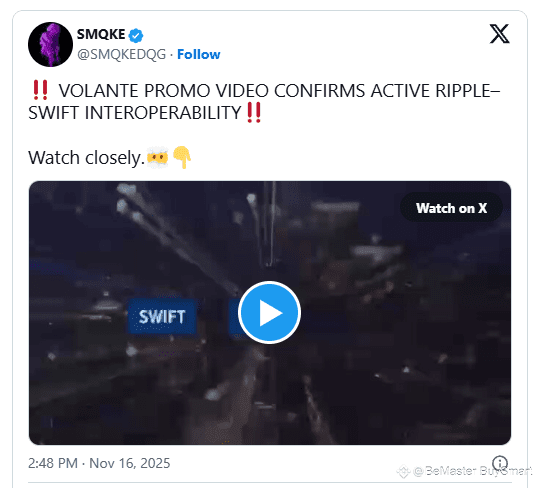This screenshot has width=540, height=488.
Task: Click the BeMaster BuySmart watermark text
Action: click(472, 470)
